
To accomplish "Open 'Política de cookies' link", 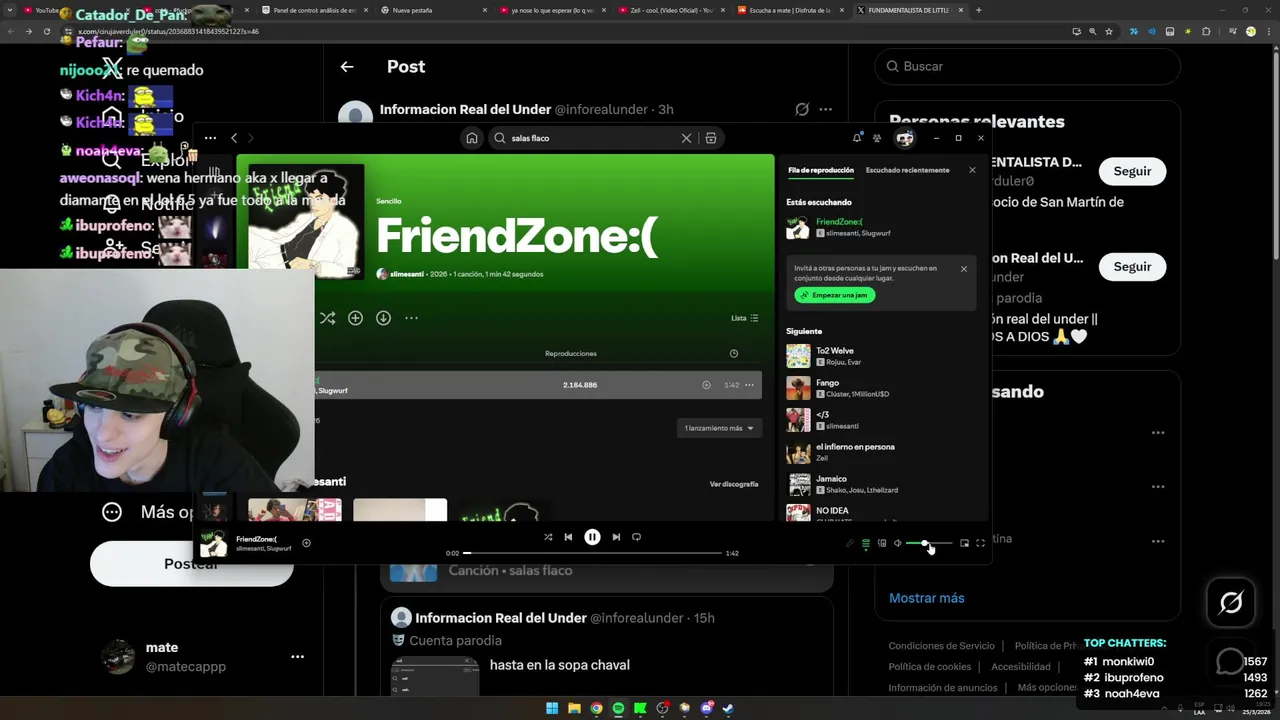I will point(930,667).
